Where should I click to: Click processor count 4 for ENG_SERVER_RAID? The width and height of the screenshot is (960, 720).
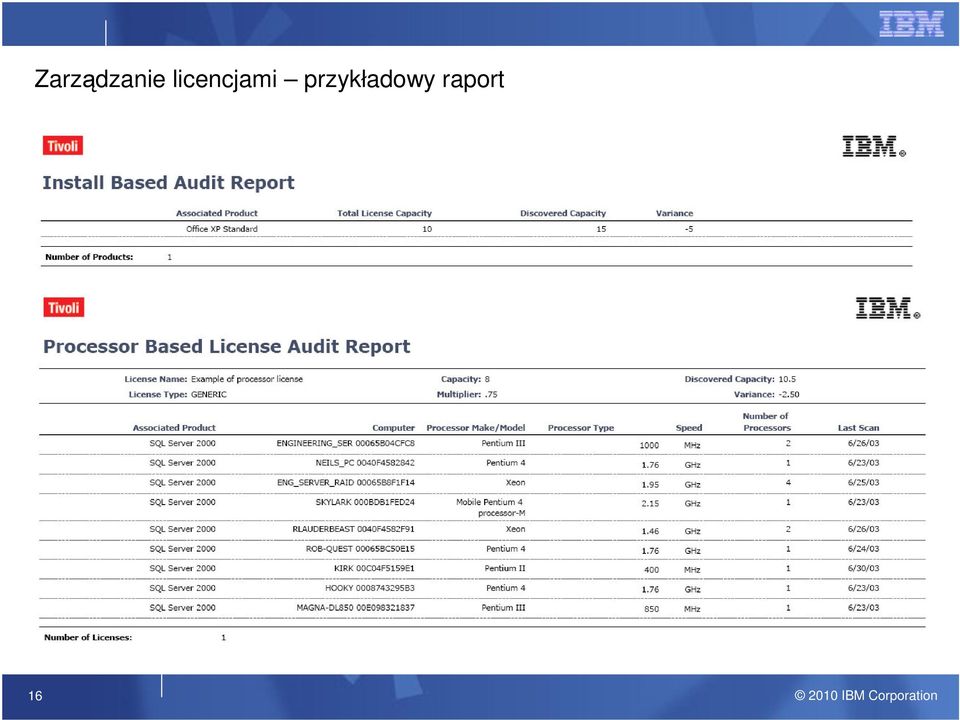coord(788,482)
